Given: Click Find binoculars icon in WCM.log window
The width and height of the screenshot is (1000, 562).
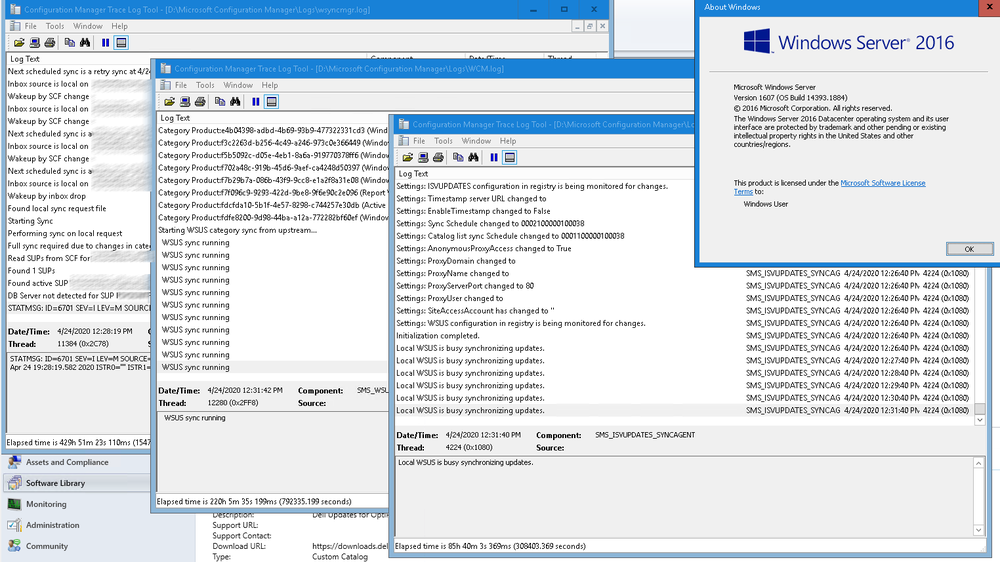Looking at the screenshot, I should tap(235, 101).
